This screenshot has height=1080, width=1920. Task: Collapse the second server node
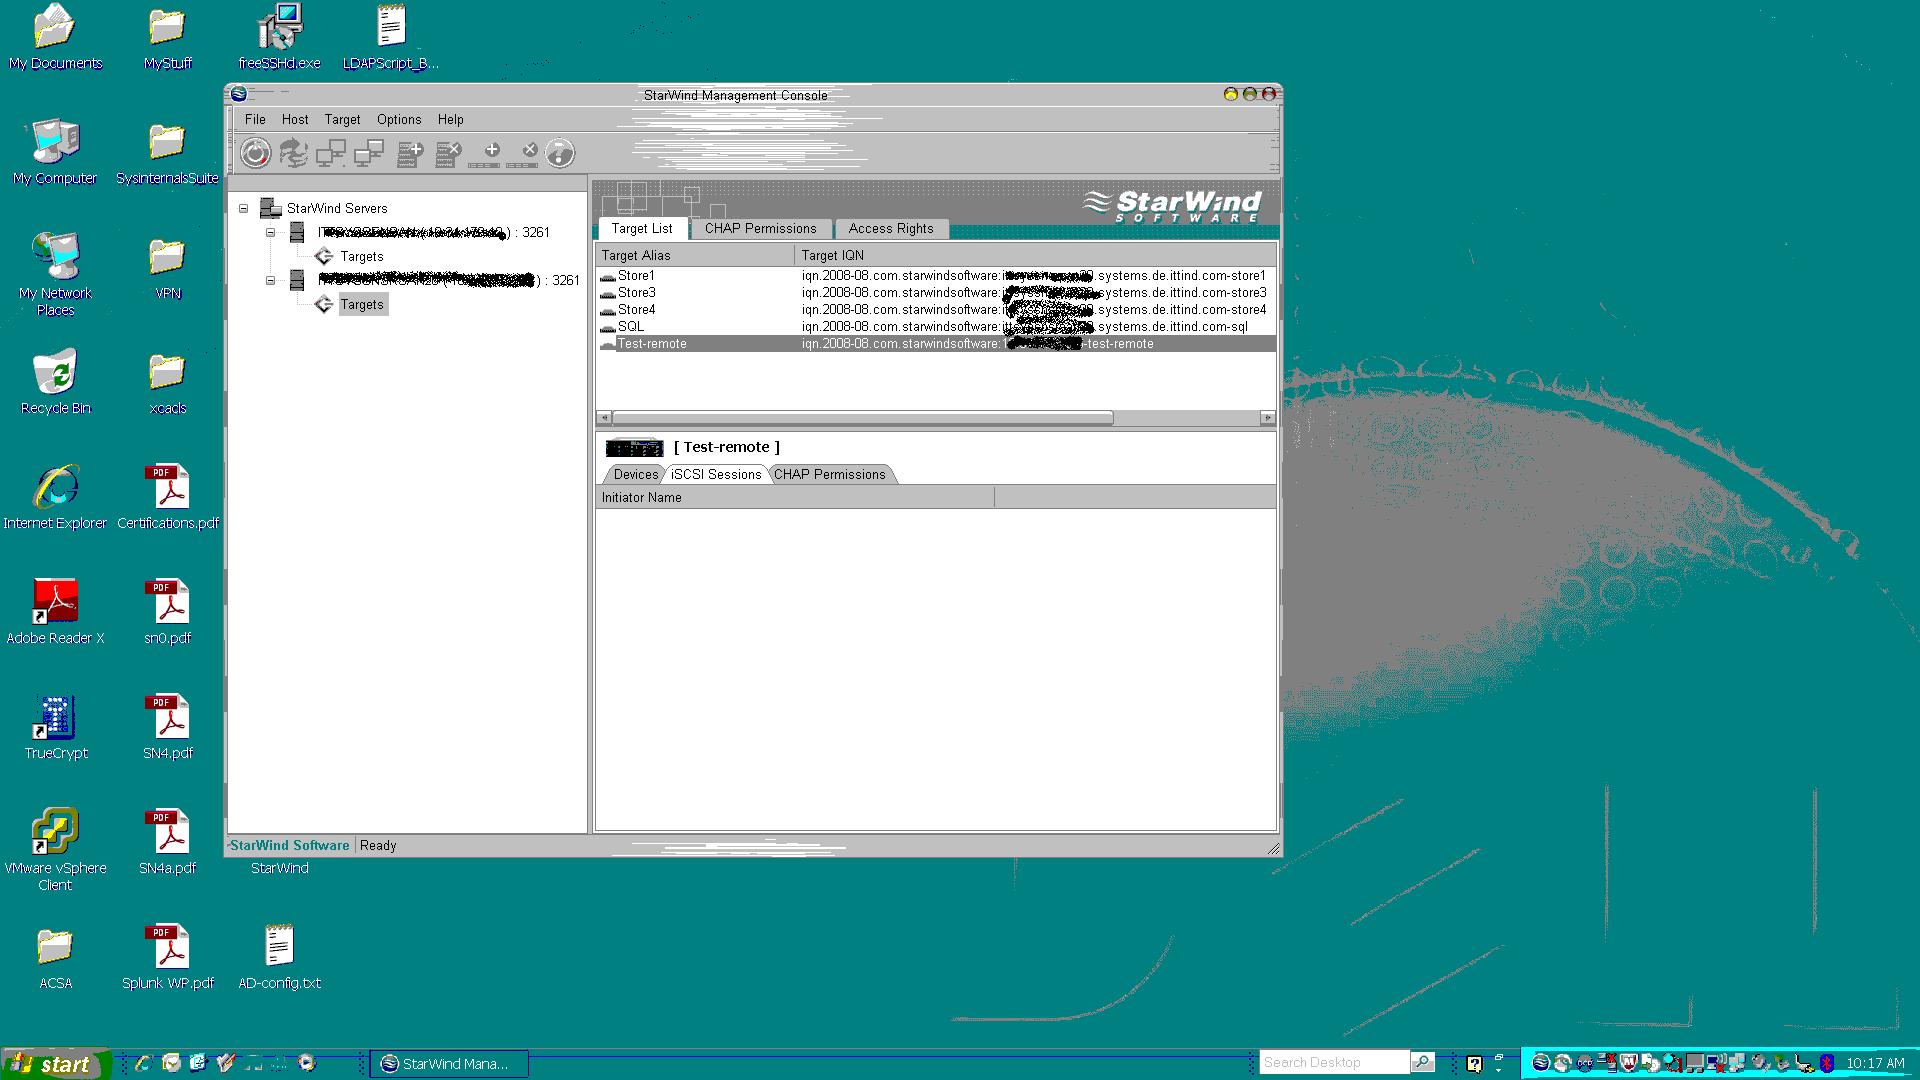(270, 281)
